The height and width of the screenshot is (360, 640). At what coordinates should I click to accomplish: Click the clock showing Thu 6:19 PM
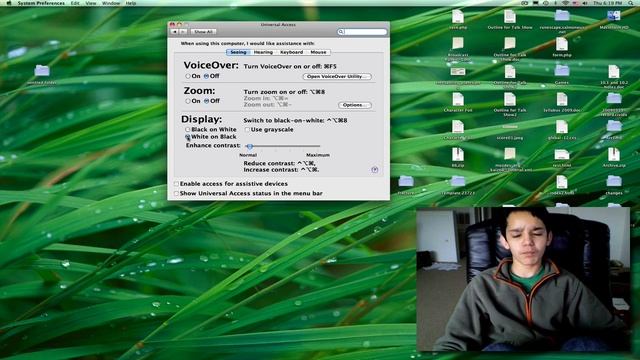click(x=608, y=3)
